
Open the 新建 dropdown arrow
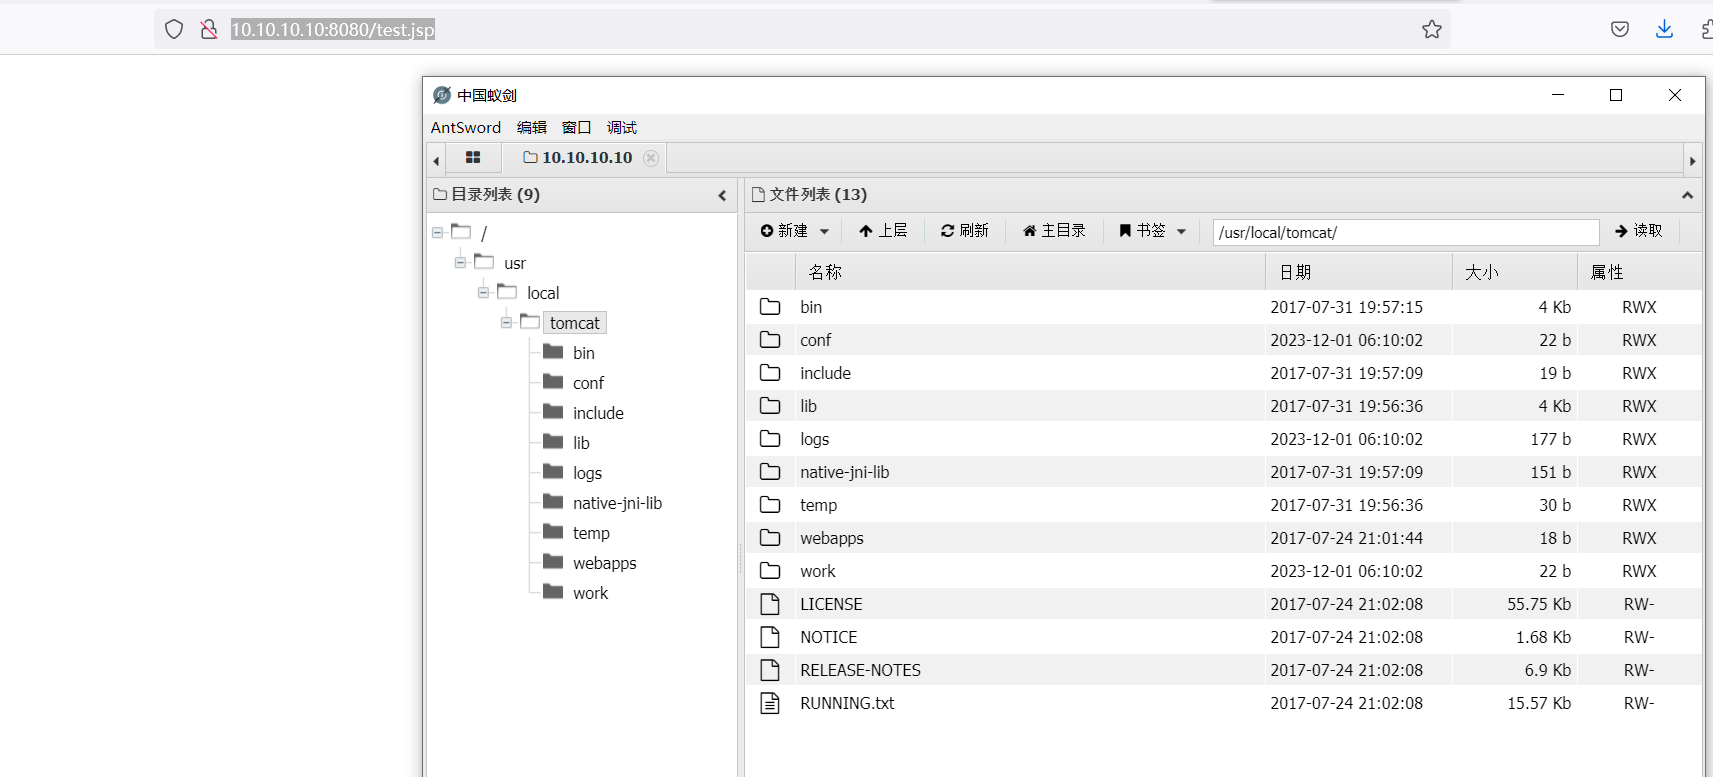[x=824, y=231]
